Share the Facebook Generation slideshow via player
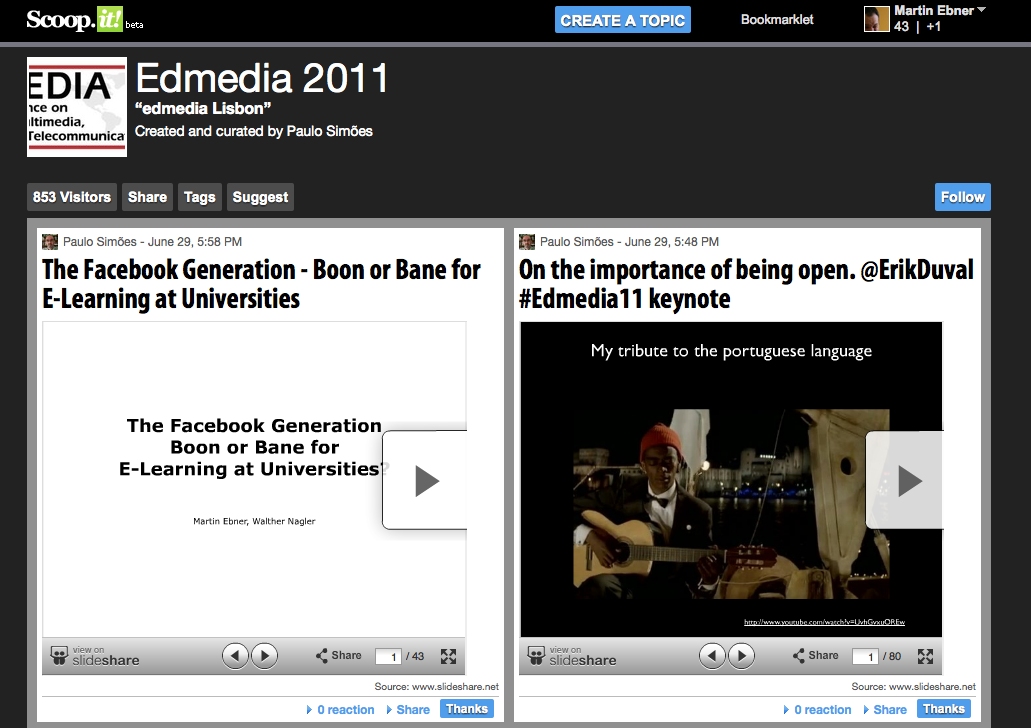This screenshot has height=728, width=1031. click(338, 656)
